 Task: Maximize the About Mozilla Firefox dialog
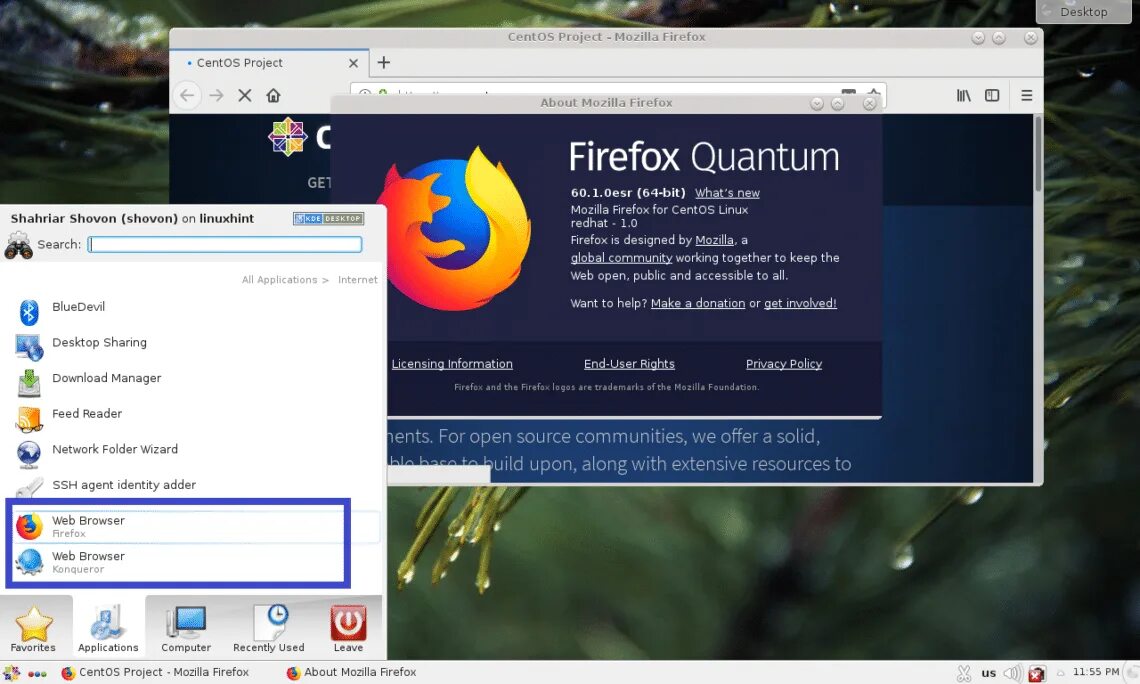(838, 103)
